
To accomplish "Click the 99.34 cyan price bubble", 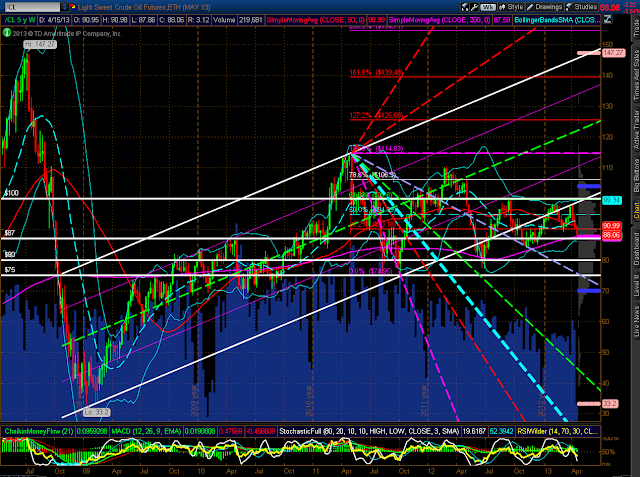I will coord(611,200).
